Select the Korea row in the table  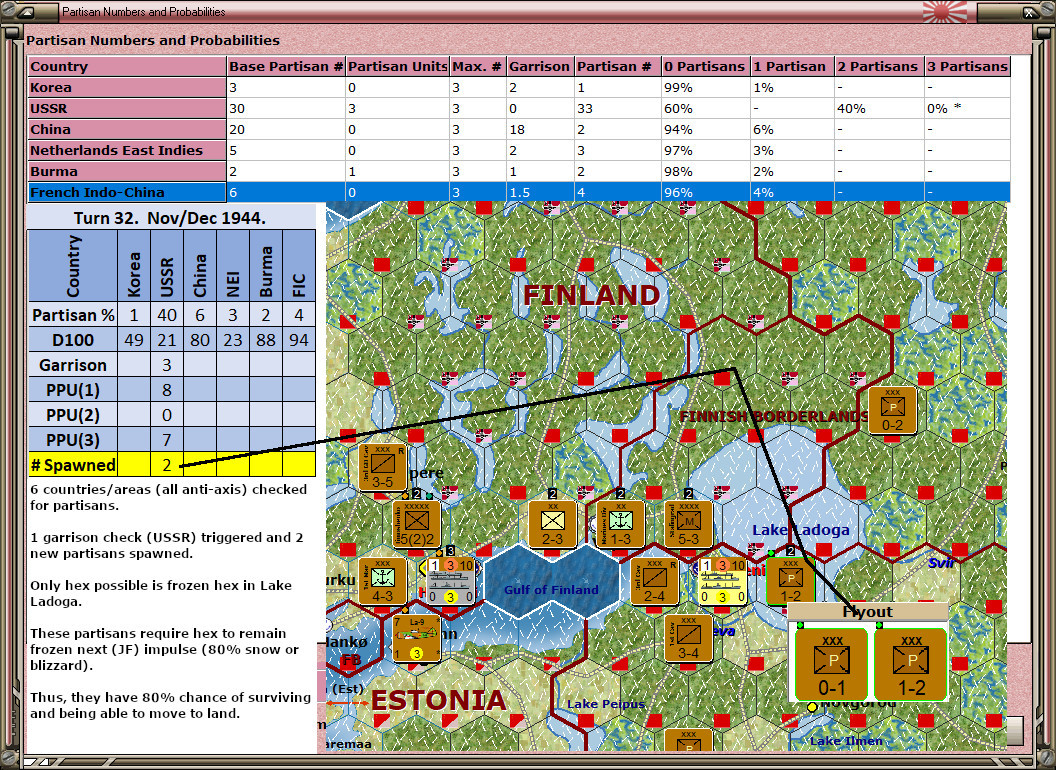tap(519, 88)
